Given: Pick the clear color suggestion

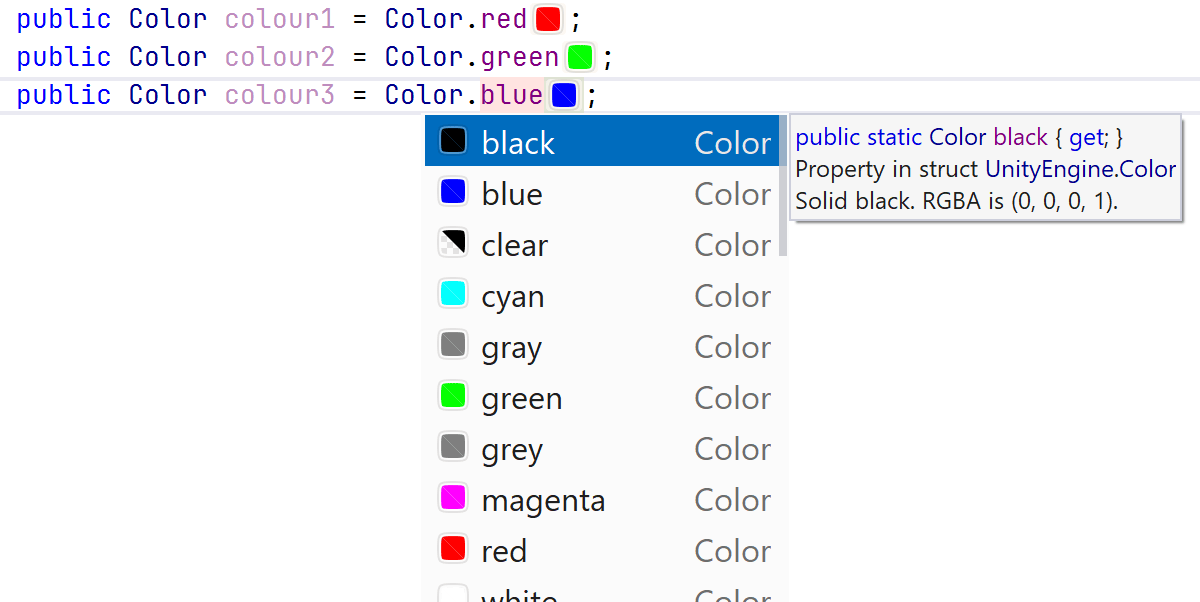Looking at the screenshot, I should pos(515,245).
